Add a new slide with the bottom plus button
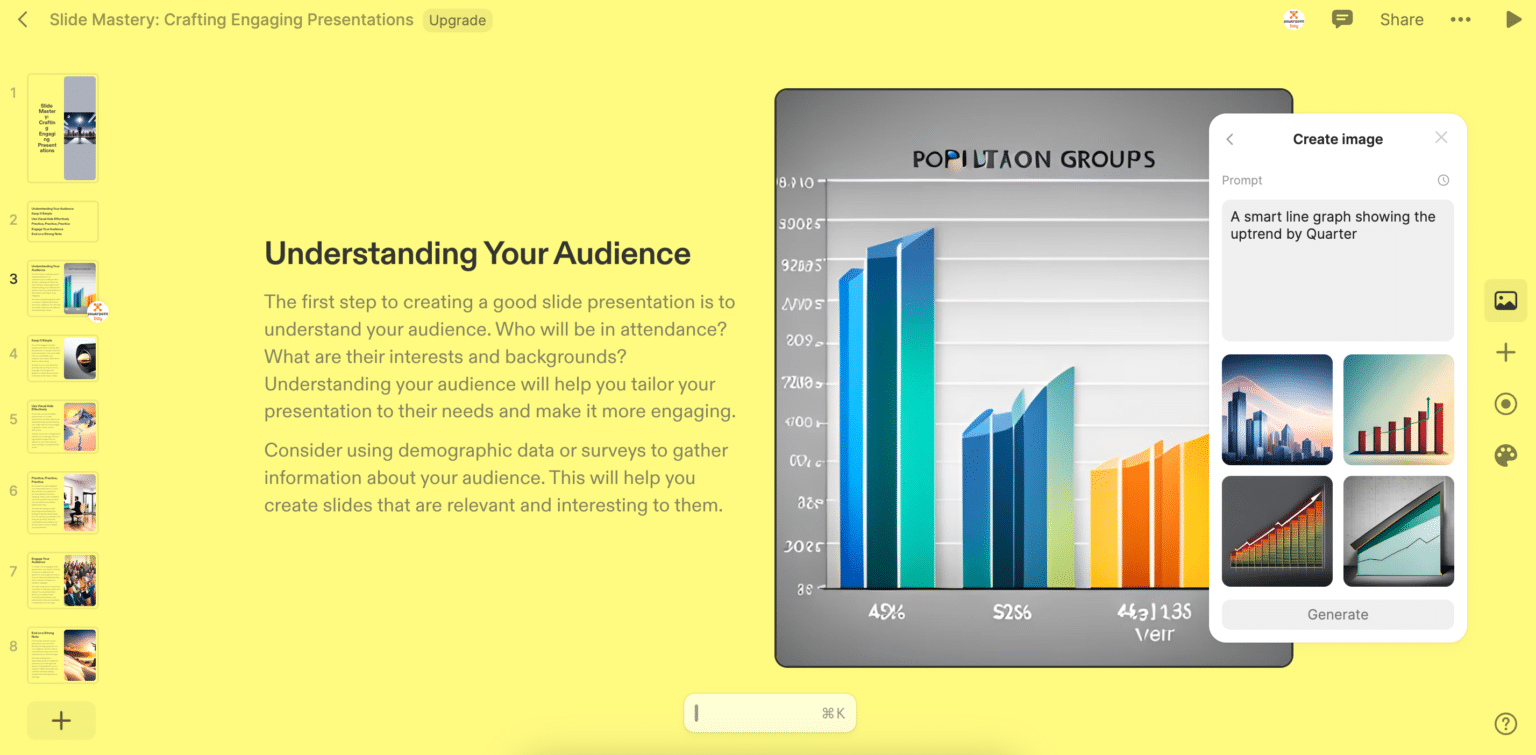 point(61,720)
